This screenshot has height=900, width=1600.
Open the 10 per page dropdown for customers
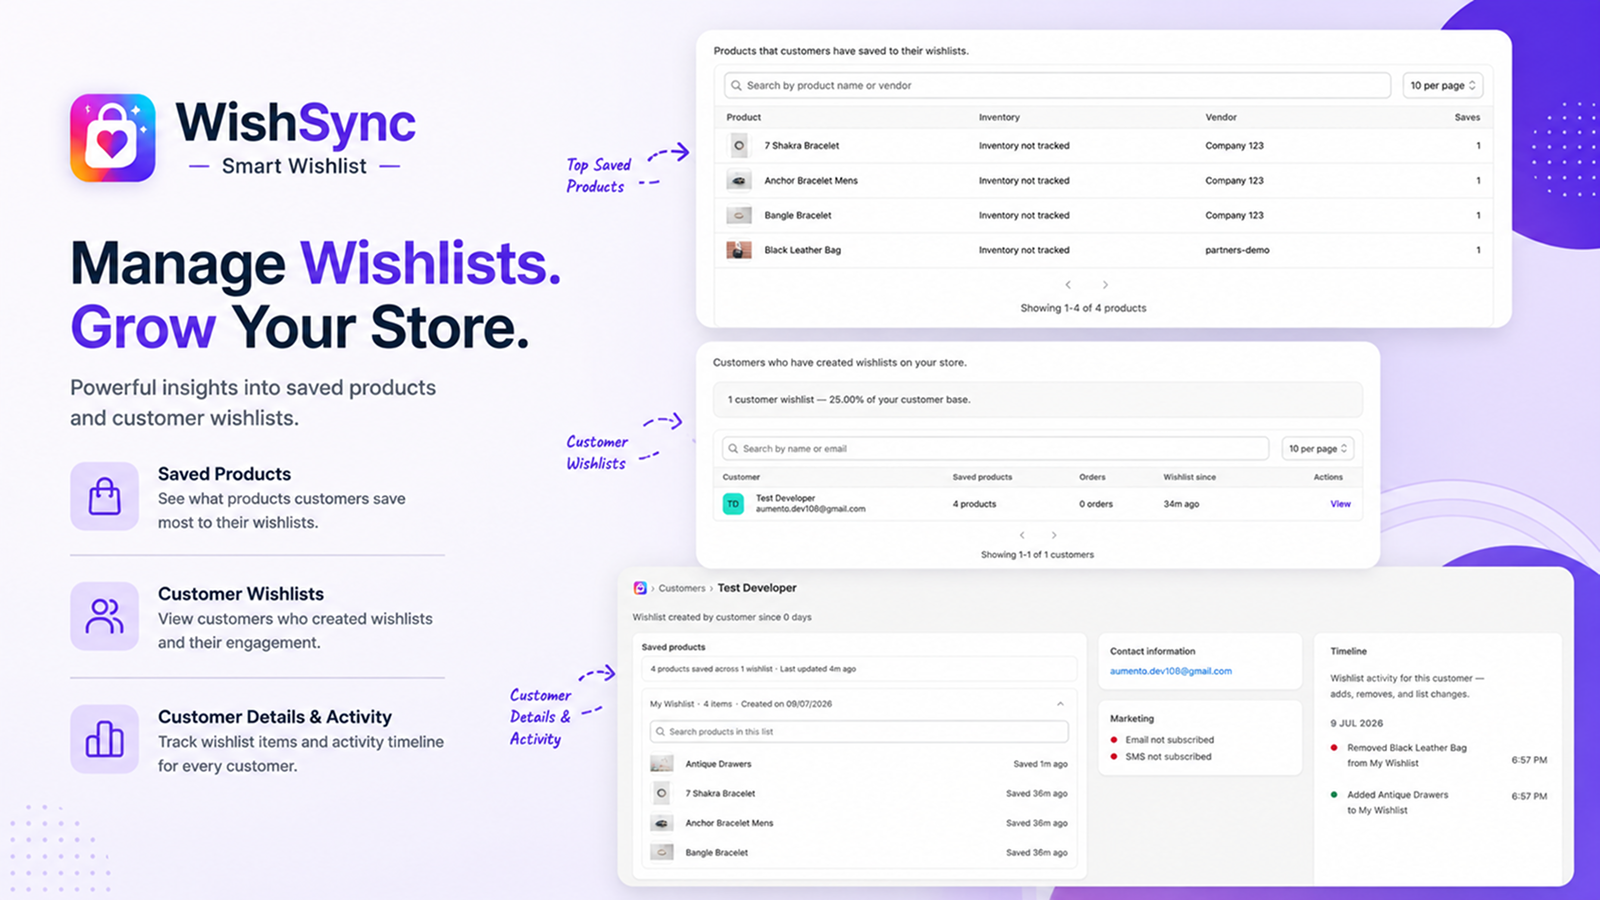tap(1318, 449)
